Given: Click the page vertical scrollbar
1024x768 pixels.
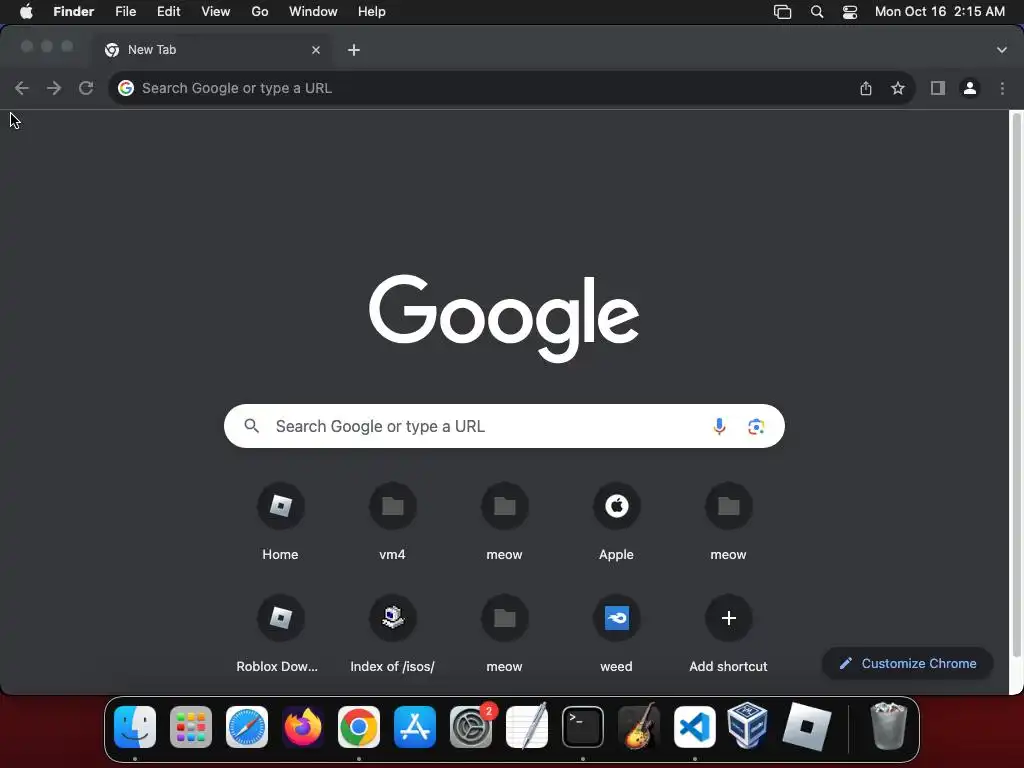Looking at the screenshot, I should click(x=1016, y=385).
